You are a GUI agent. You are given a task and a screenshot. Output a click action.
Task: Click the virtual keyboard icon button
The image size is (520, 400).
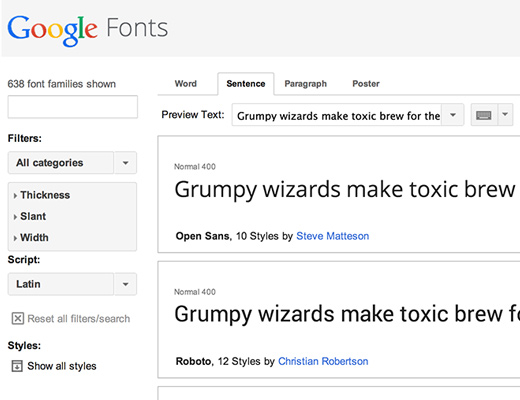(x=484, y=115)
